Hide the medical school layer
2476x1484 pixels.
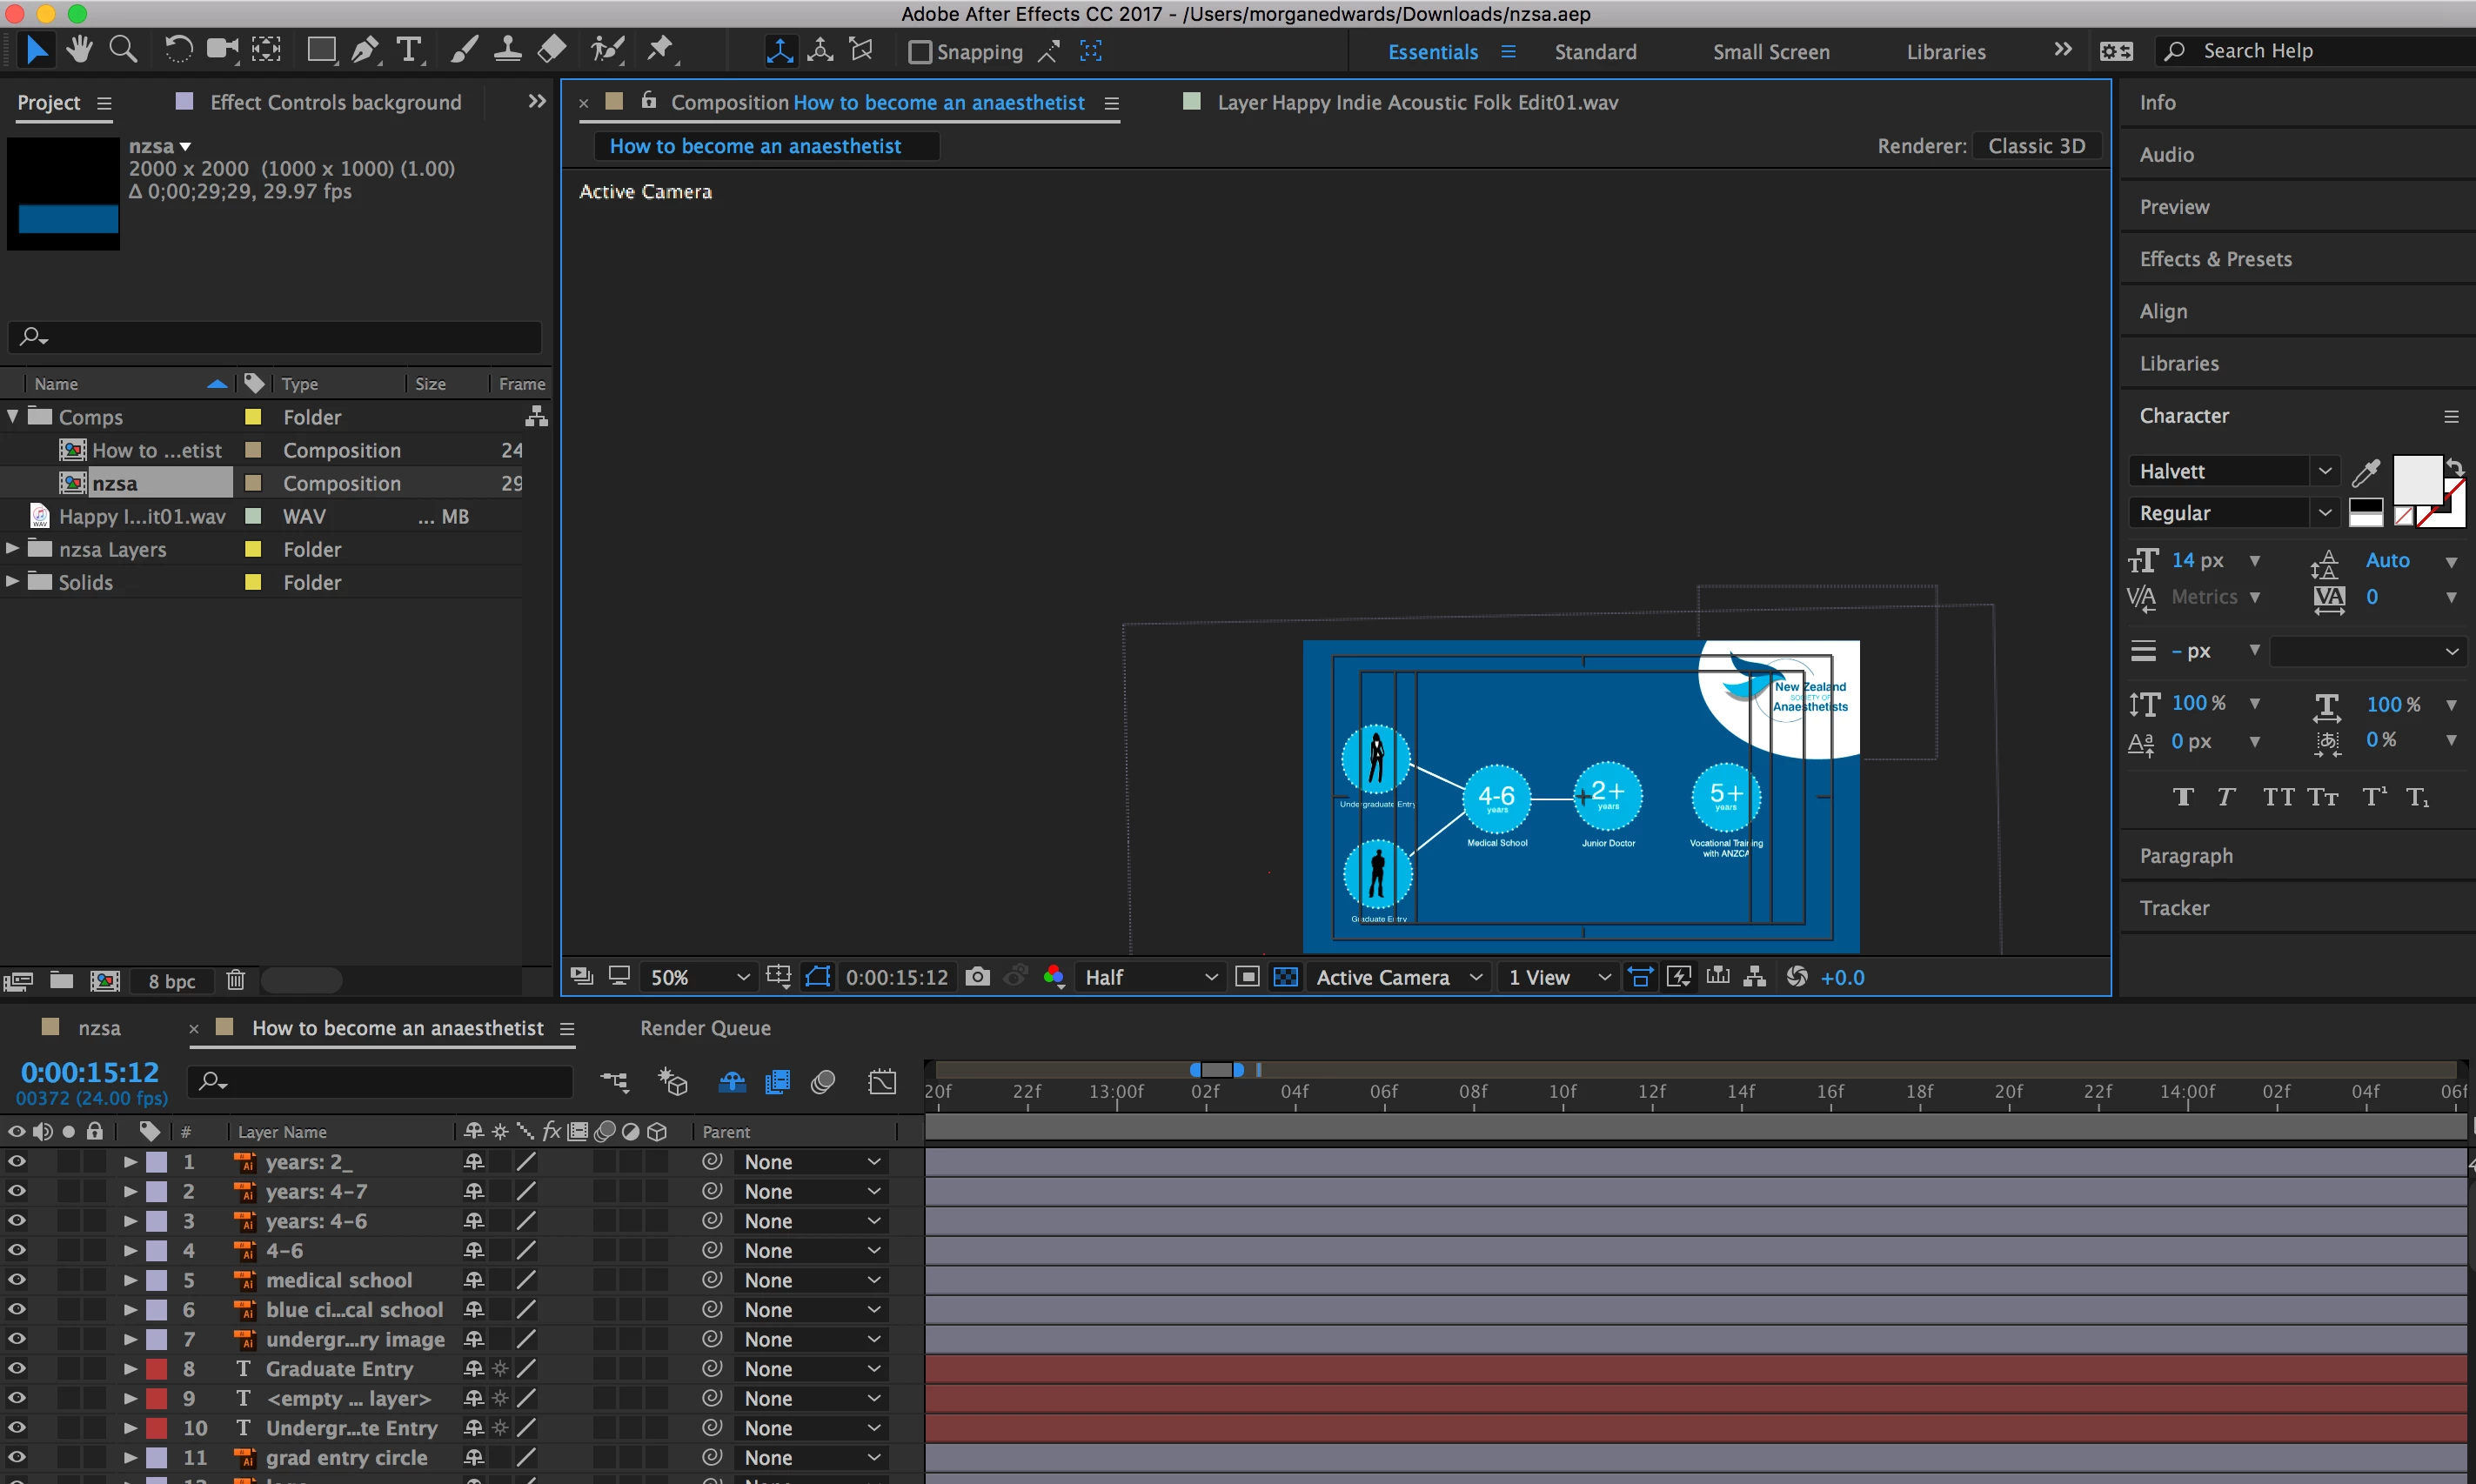(17, 1280)
